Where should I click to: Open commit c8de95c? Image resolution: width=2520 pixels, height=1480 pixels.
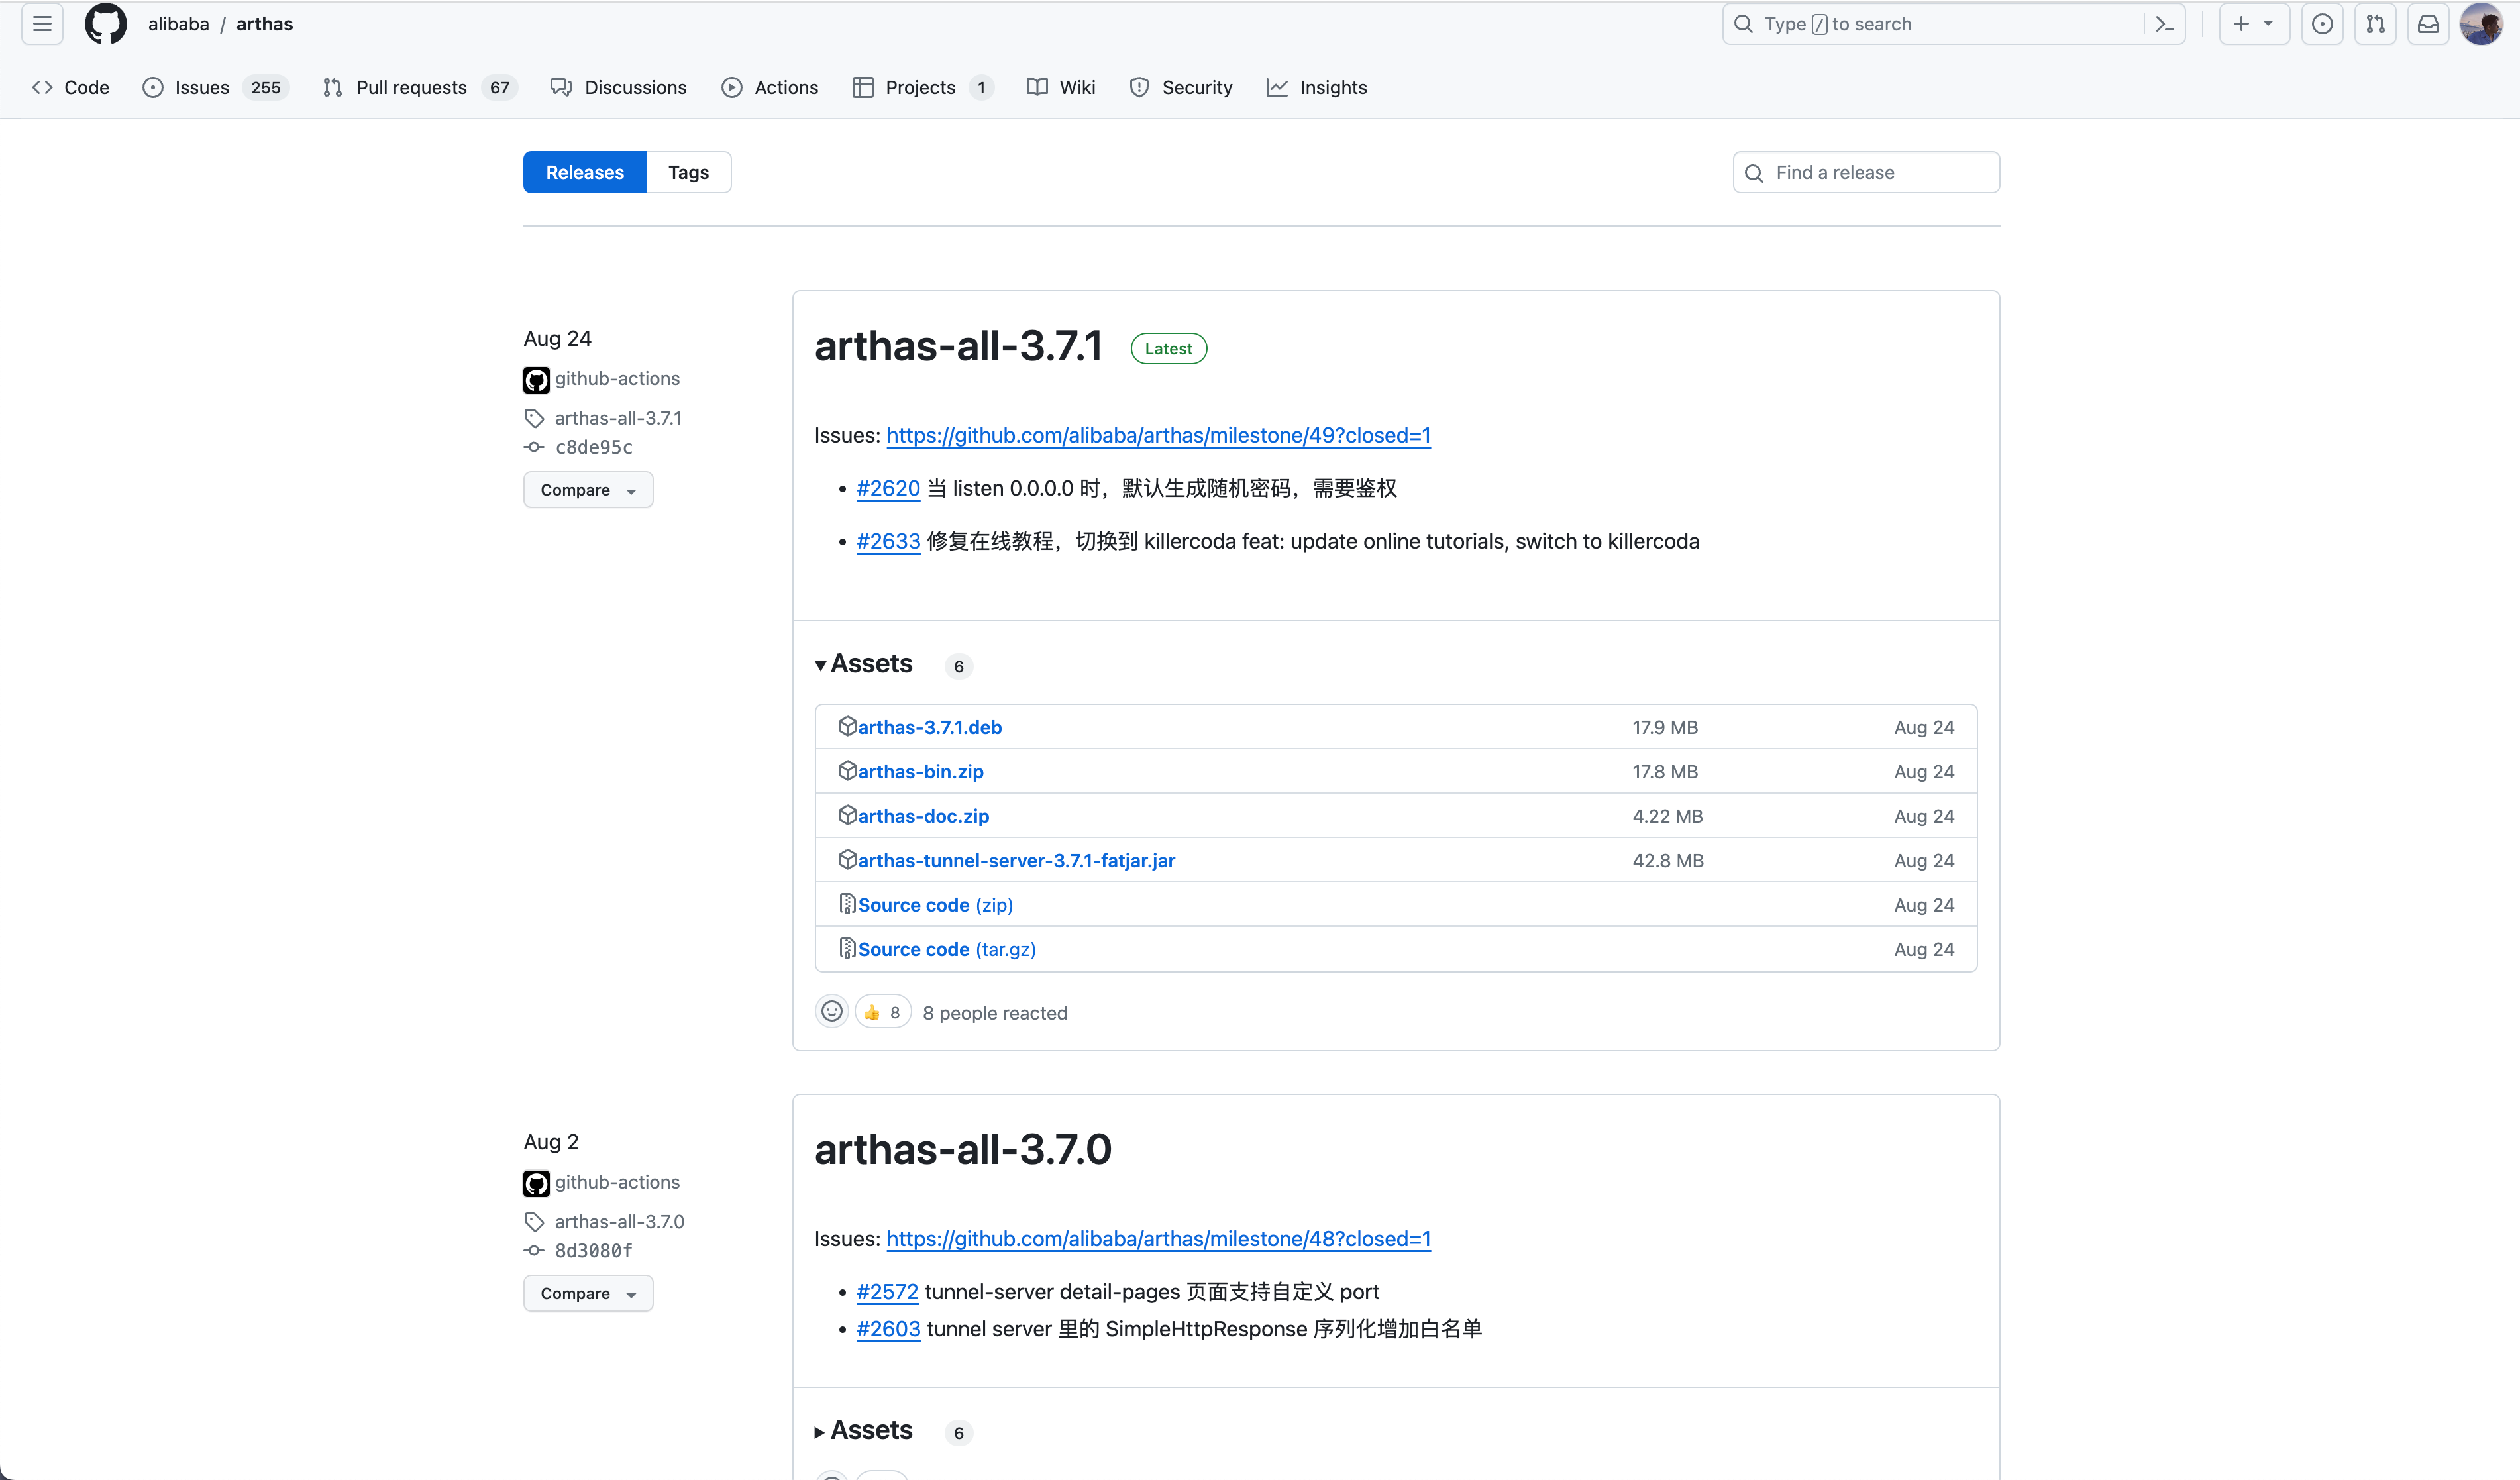click(x=594, y=447)
